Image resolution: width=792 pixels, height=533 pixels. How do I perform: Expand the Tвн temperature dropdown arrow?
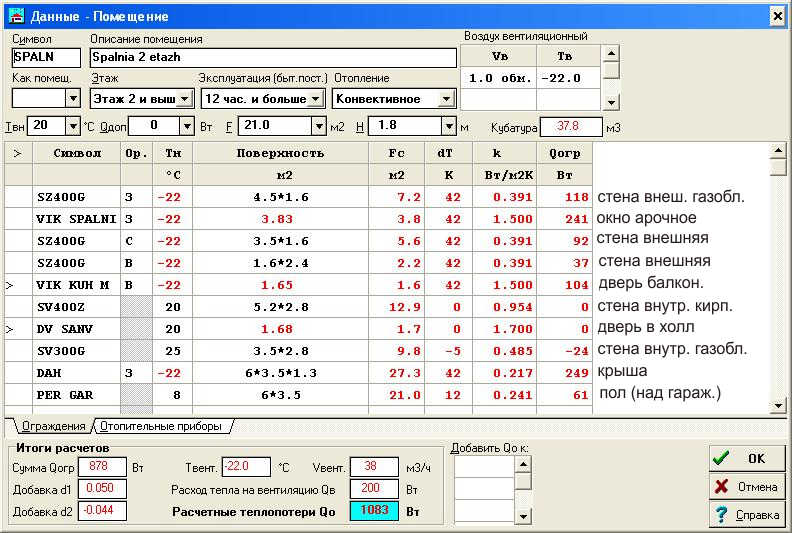click(73, 126)
